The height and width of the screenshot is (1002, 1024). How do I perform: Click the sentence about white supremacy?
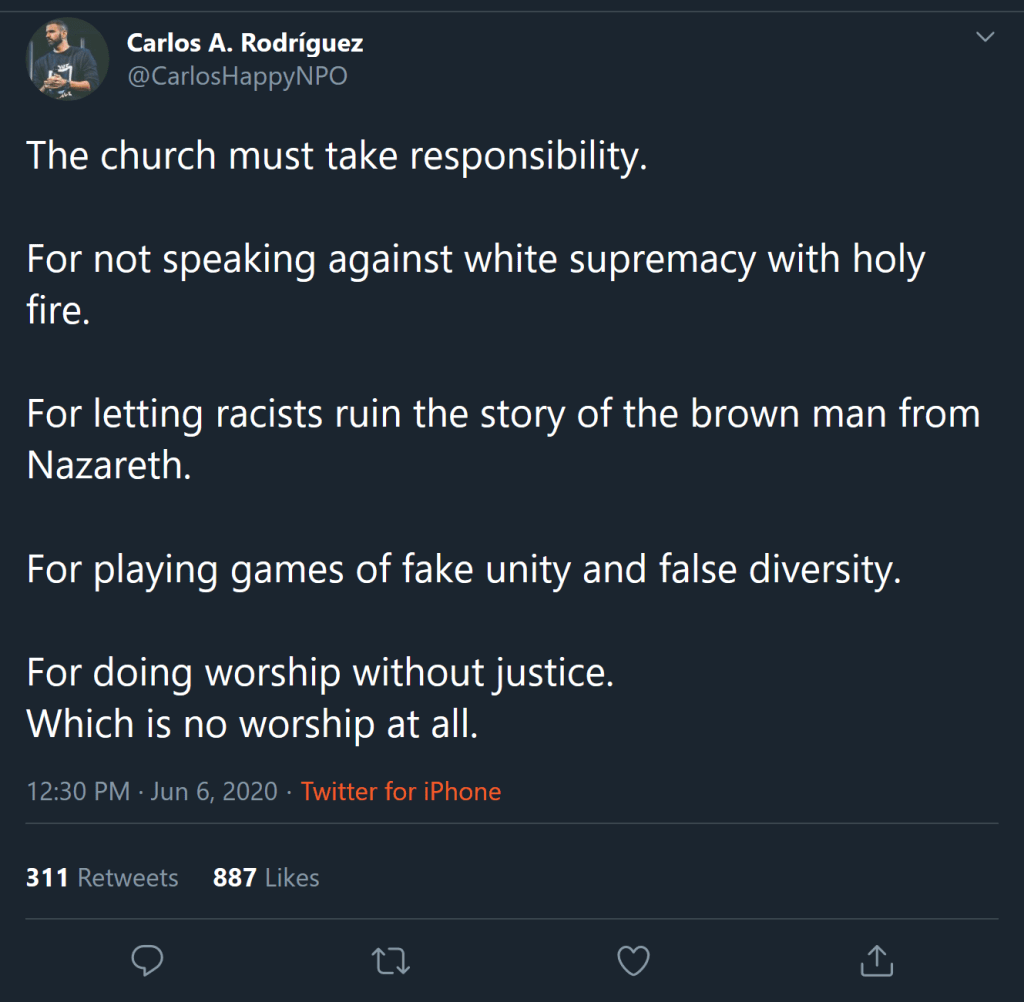coord(475,261)
